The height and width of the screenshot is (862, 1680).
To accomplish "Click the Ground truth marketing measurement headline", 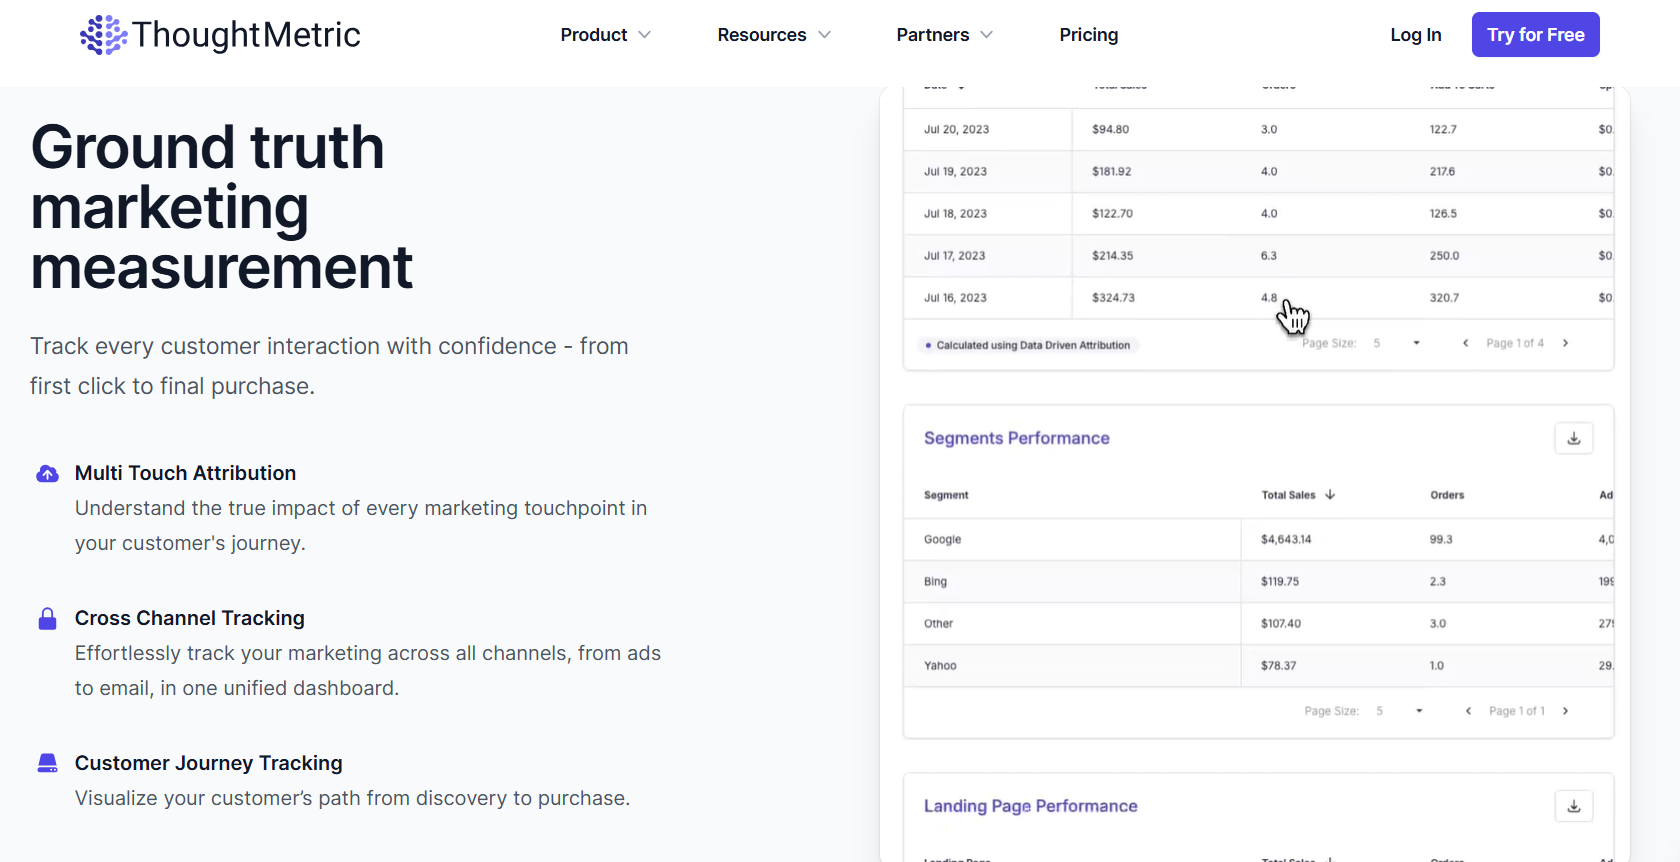I will [222, 207].
